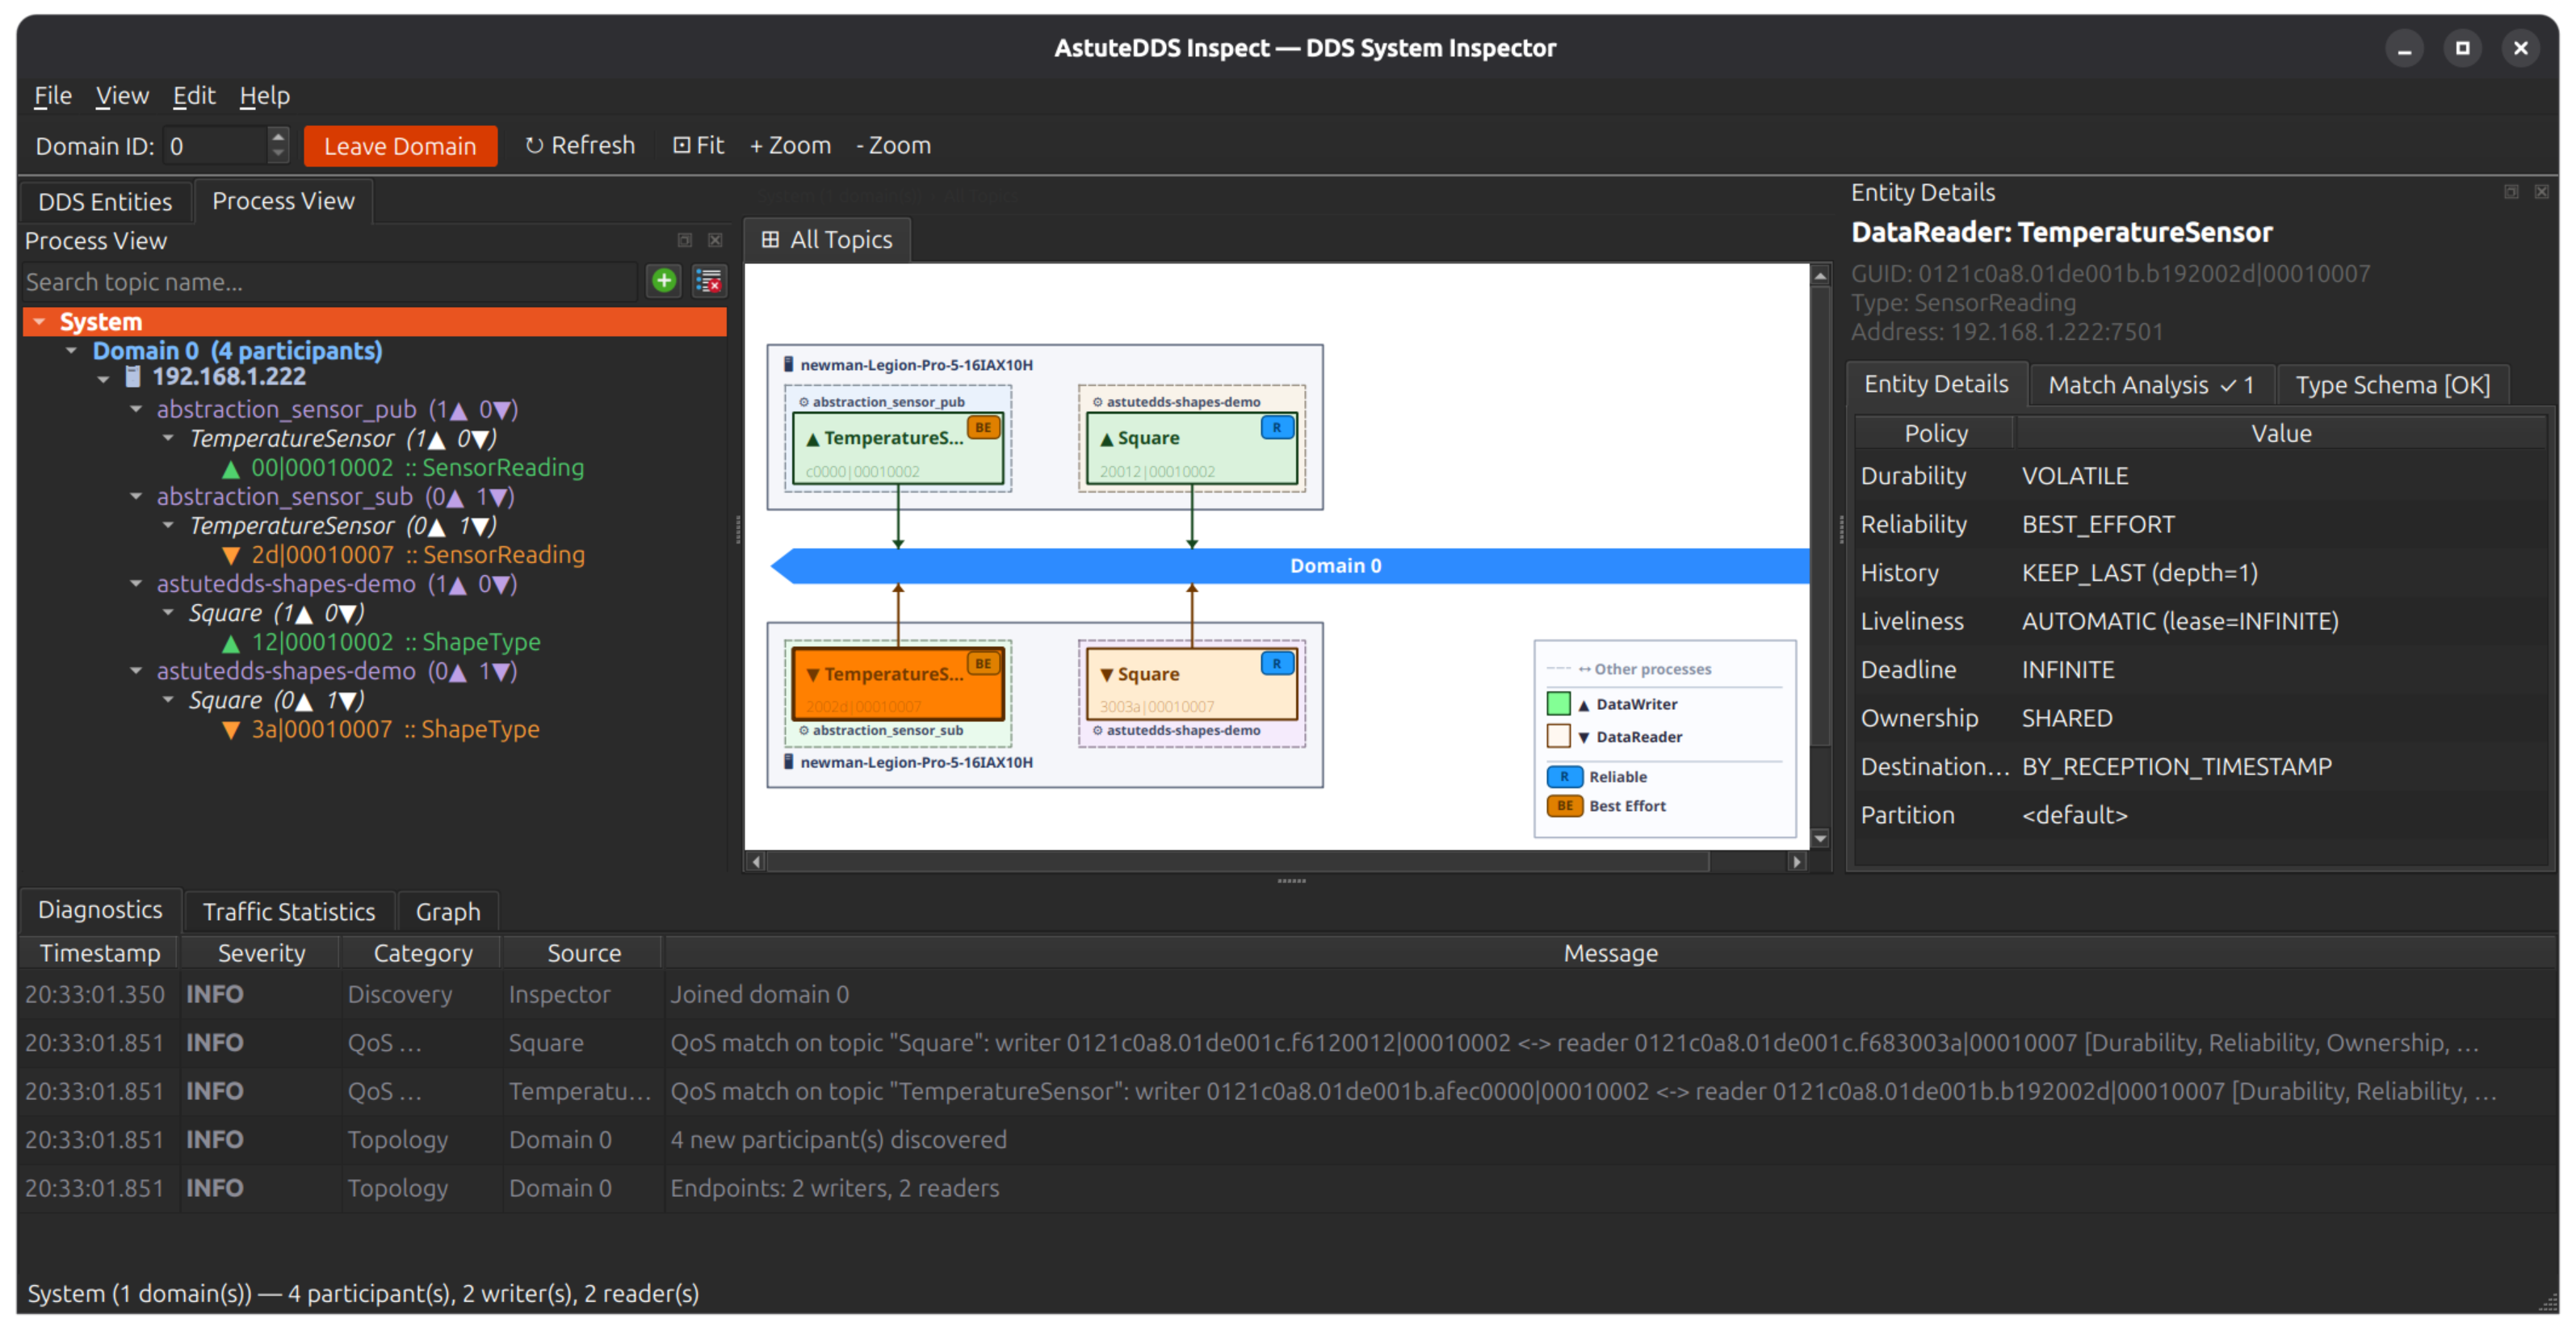2576x1331 pixels.
Task: Switch to Process View tab
Action: click(x=283, y=201)
